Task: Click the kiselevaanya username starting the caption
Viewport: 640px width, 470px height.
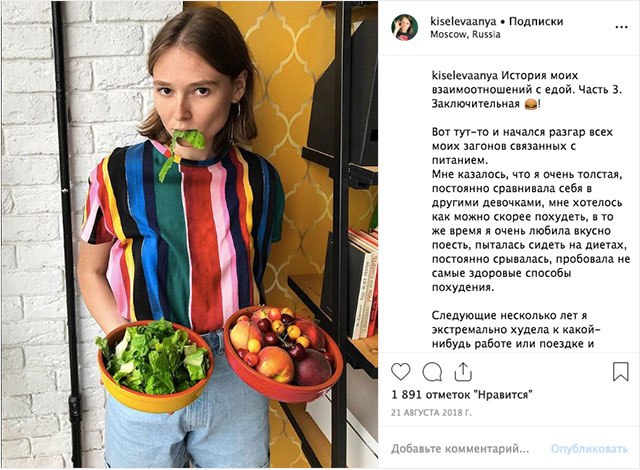Action: [x=464, y=76]
